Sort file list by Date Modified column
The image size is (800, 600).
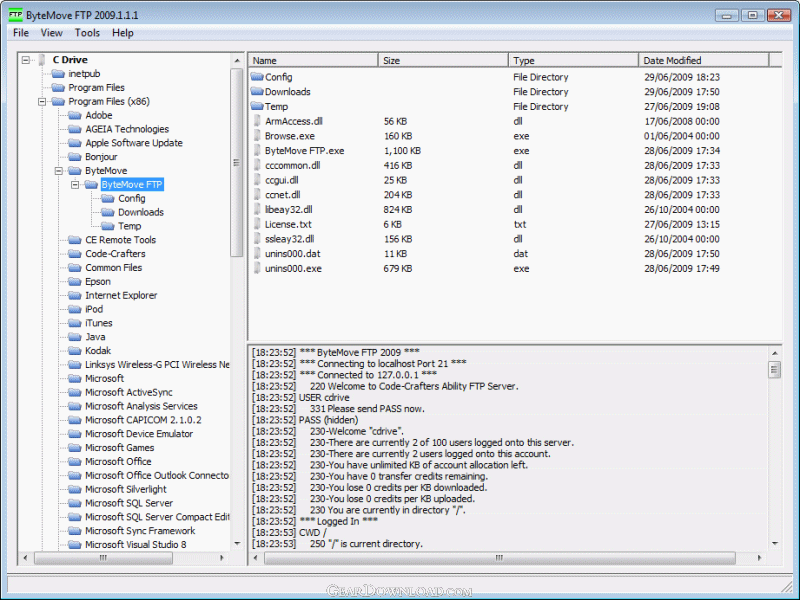click(x=704, y=60)
